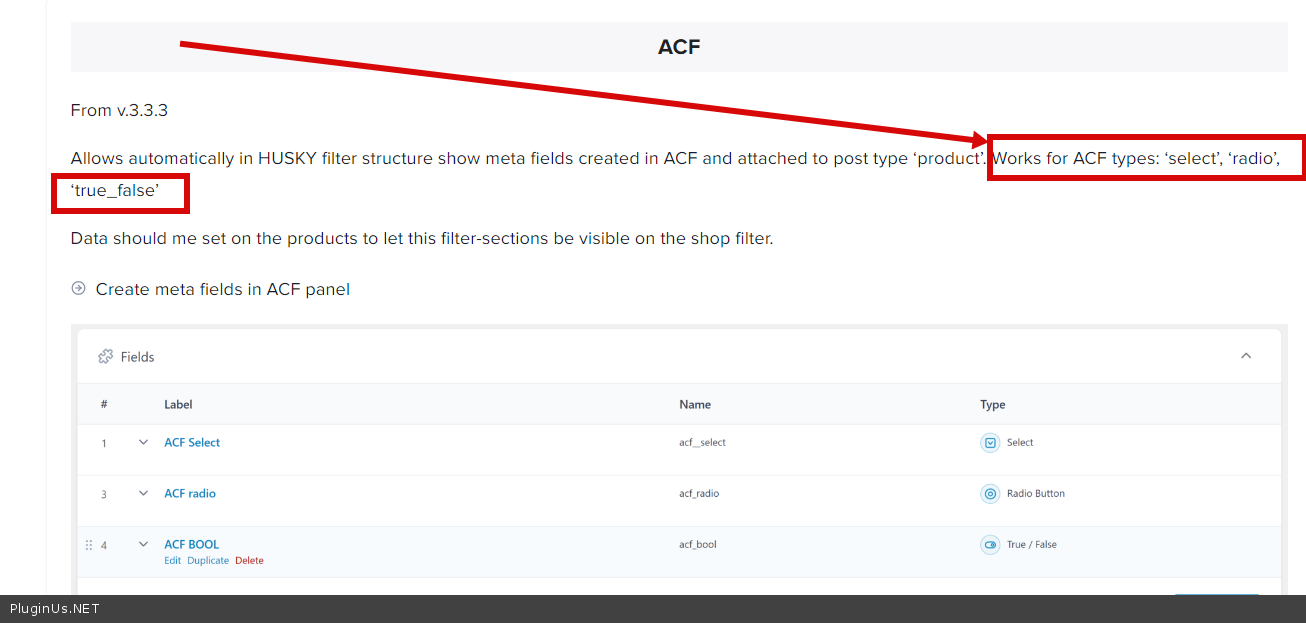
Task: Click the Fields puzzle-piece icon
Action: click(x=105, y=357)
